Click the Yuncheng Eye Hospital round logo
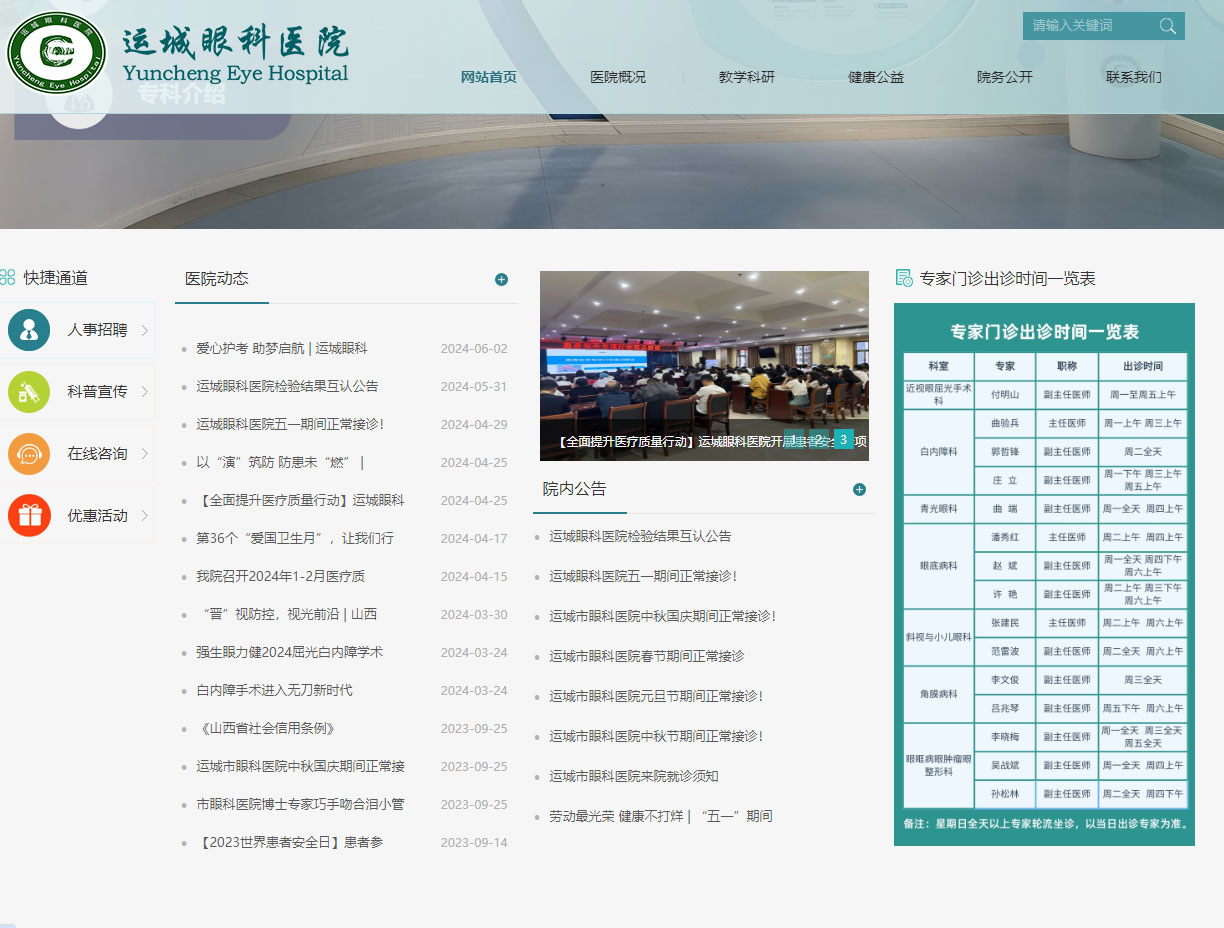The width and height of the screenshot is (1224, 928). (x=58, y=53)
